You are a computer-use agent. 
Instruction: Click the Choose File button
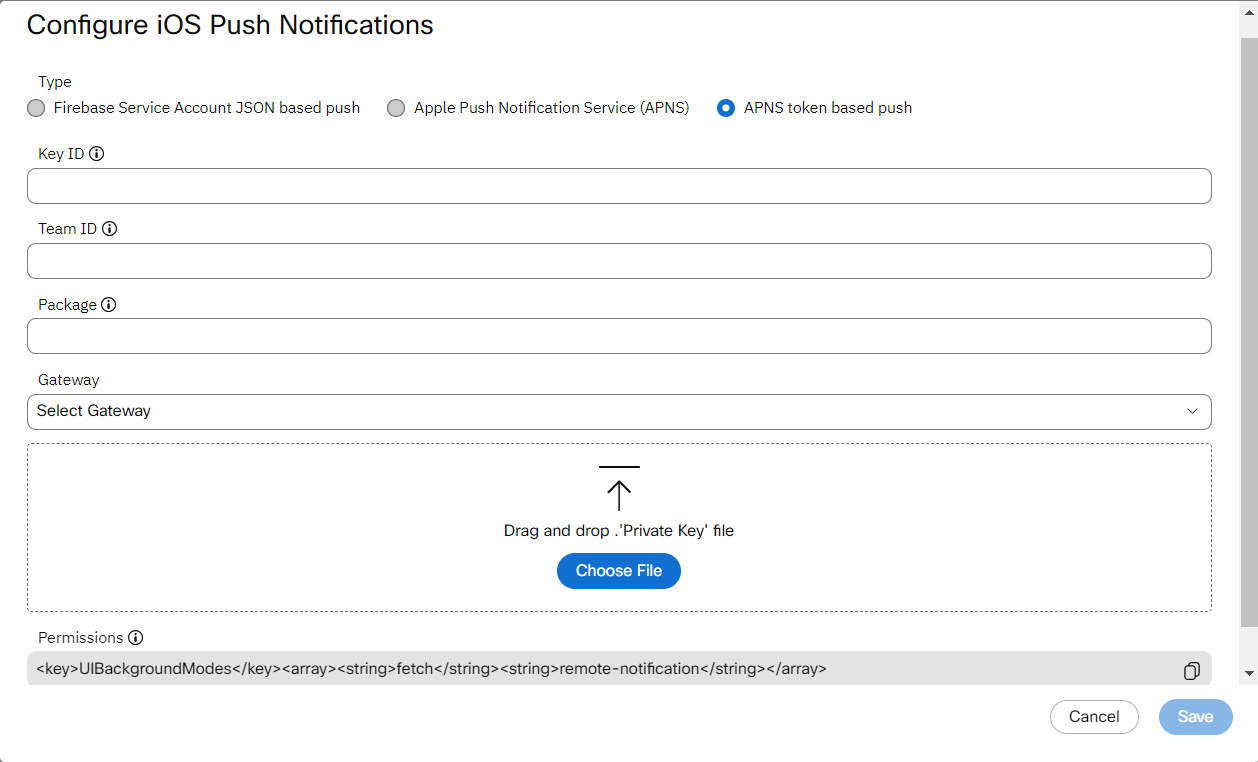[x=619, y=571]
